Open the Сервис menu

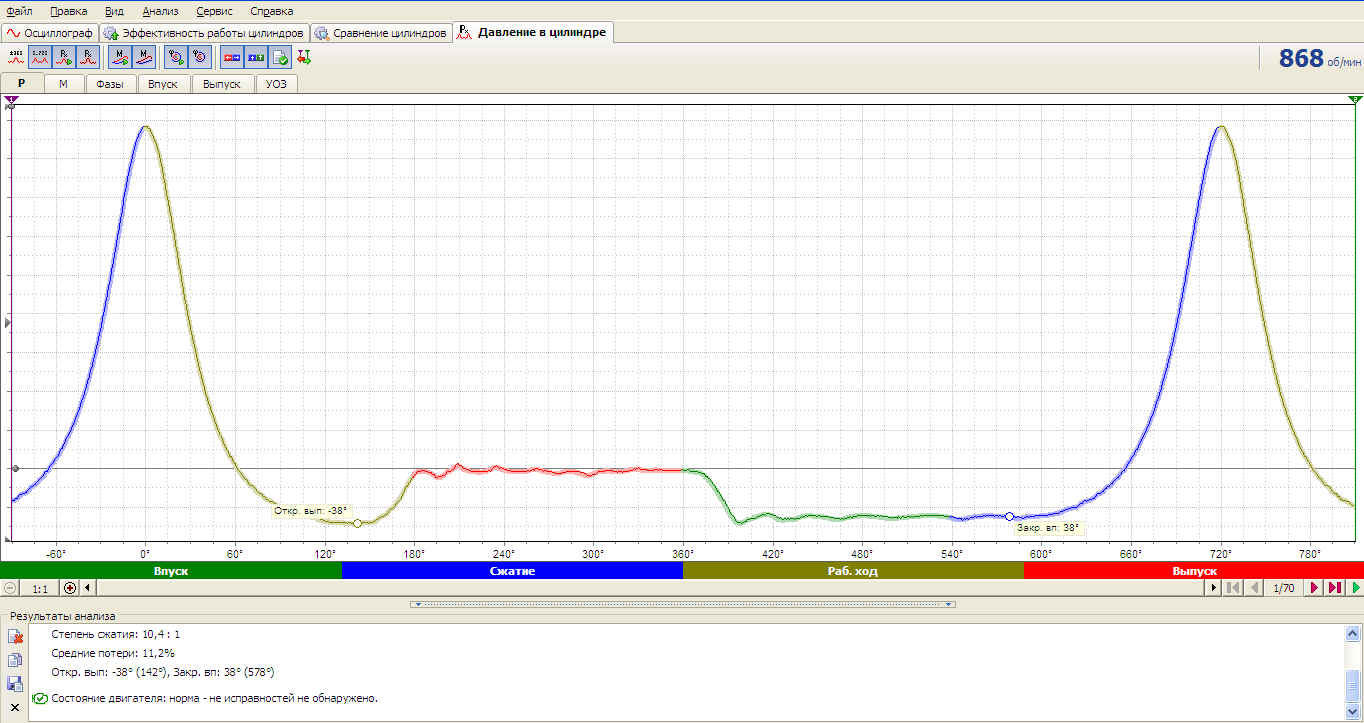coord(215,11)
